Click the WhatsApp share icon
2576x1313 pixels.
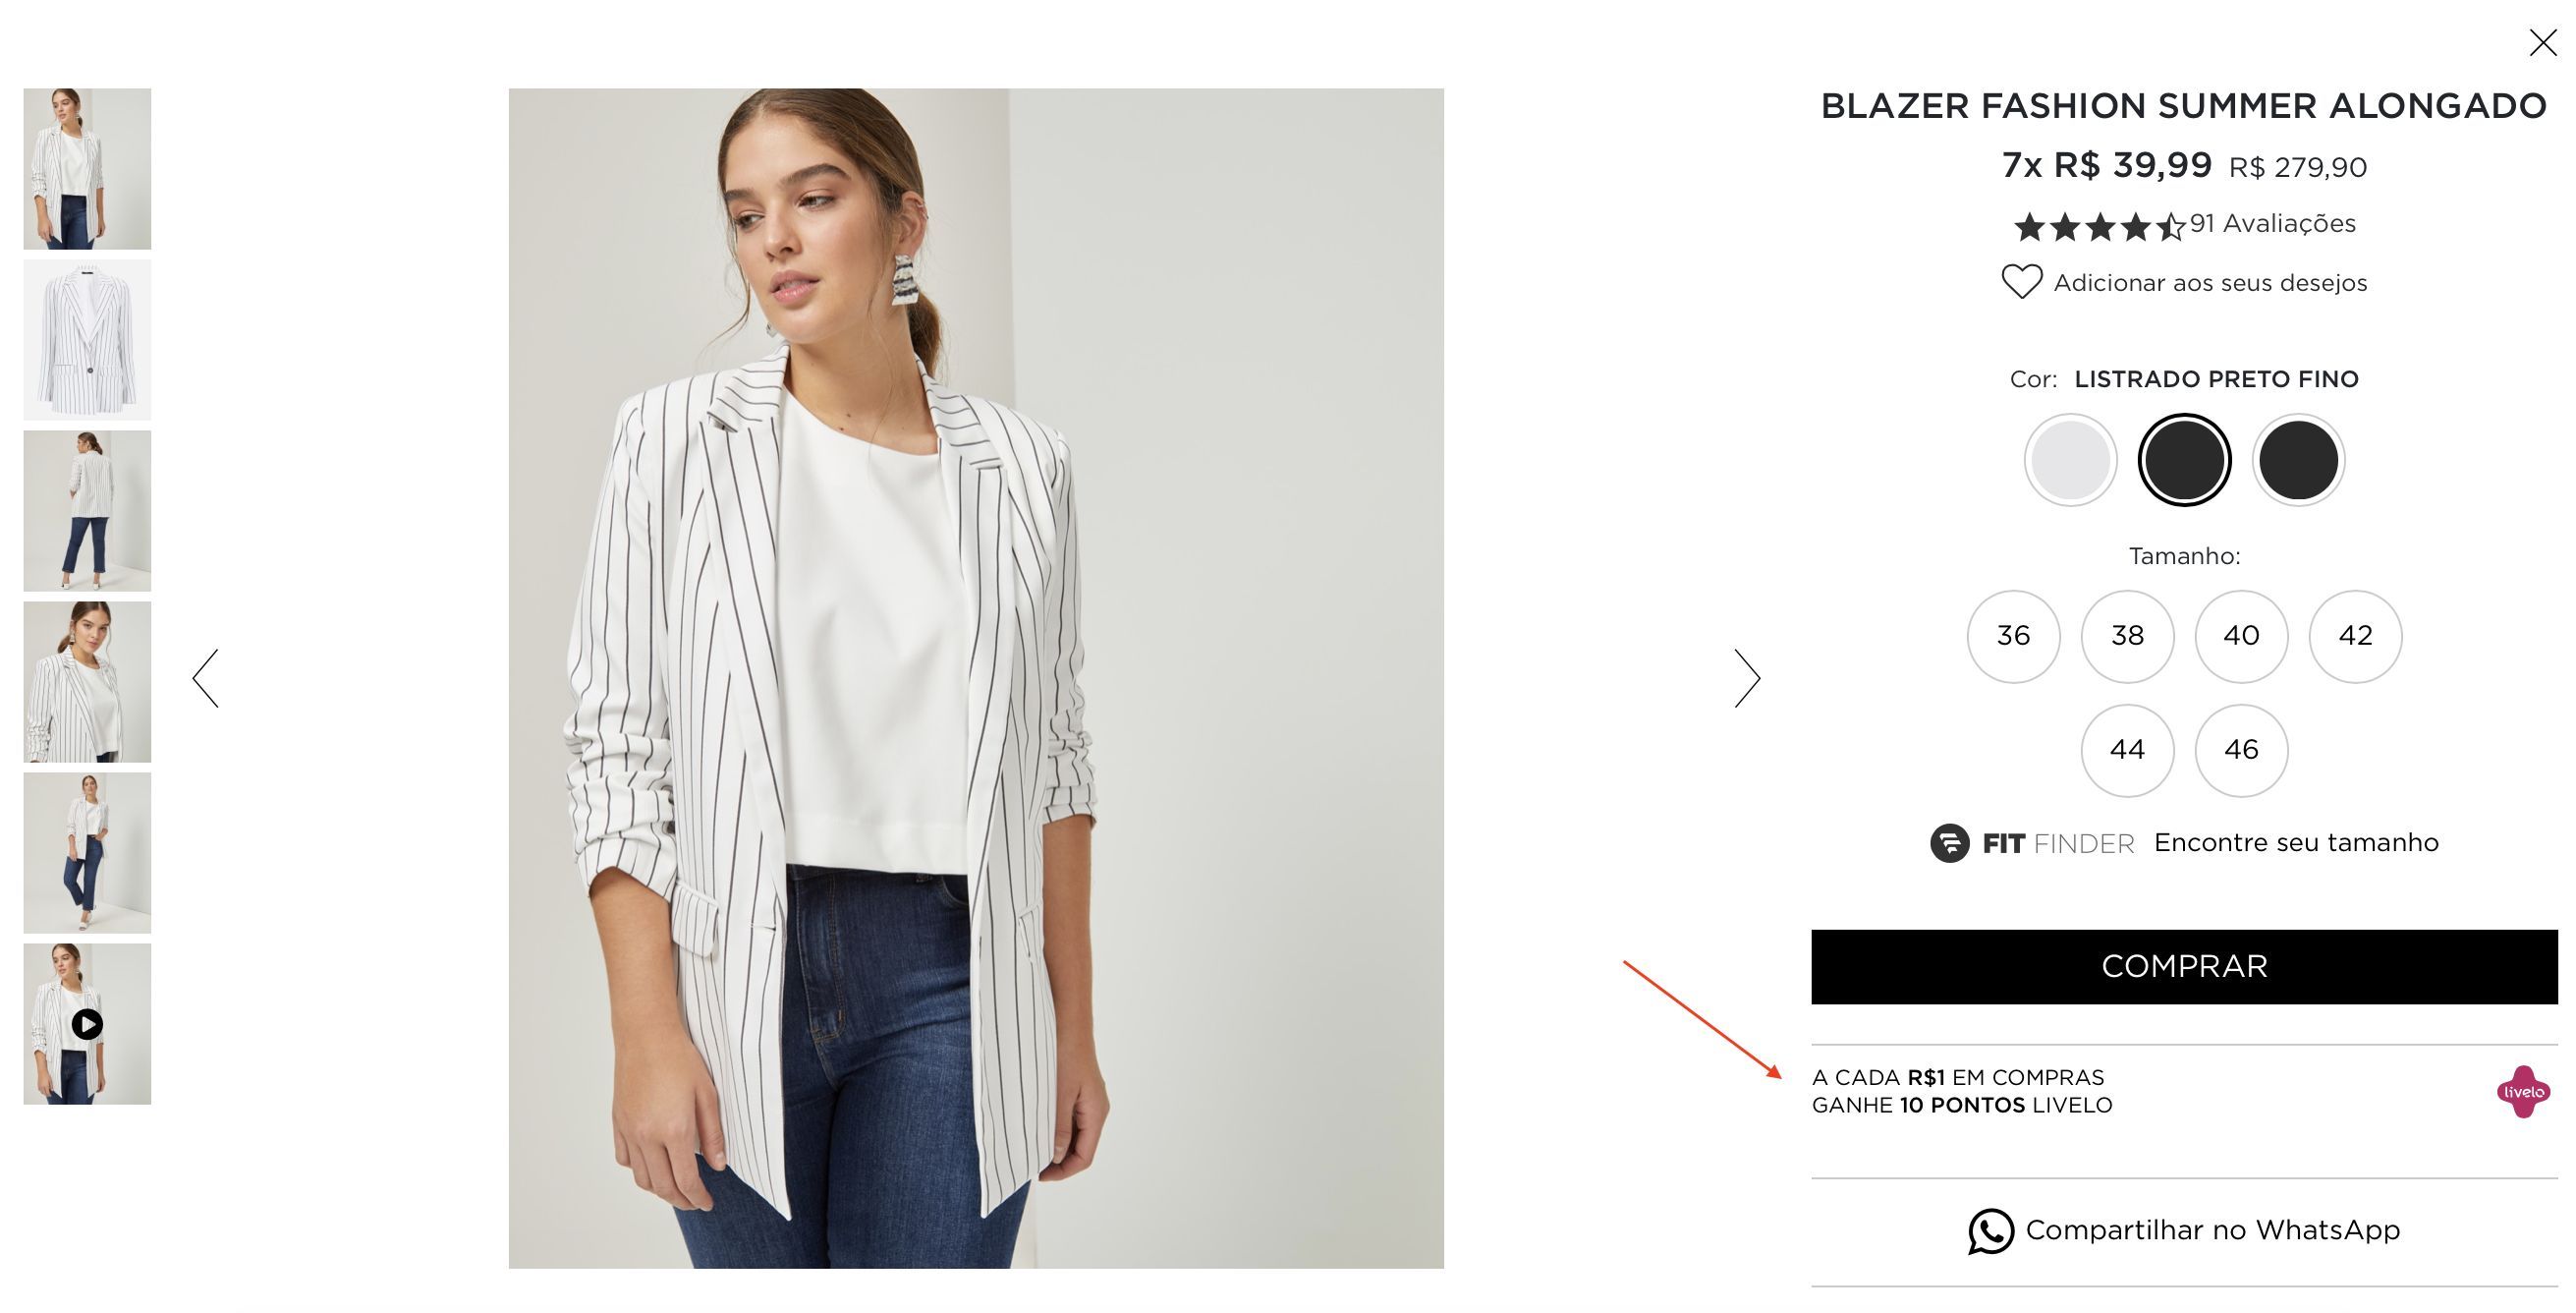pyautogui.click(x=1990, y=1230)
